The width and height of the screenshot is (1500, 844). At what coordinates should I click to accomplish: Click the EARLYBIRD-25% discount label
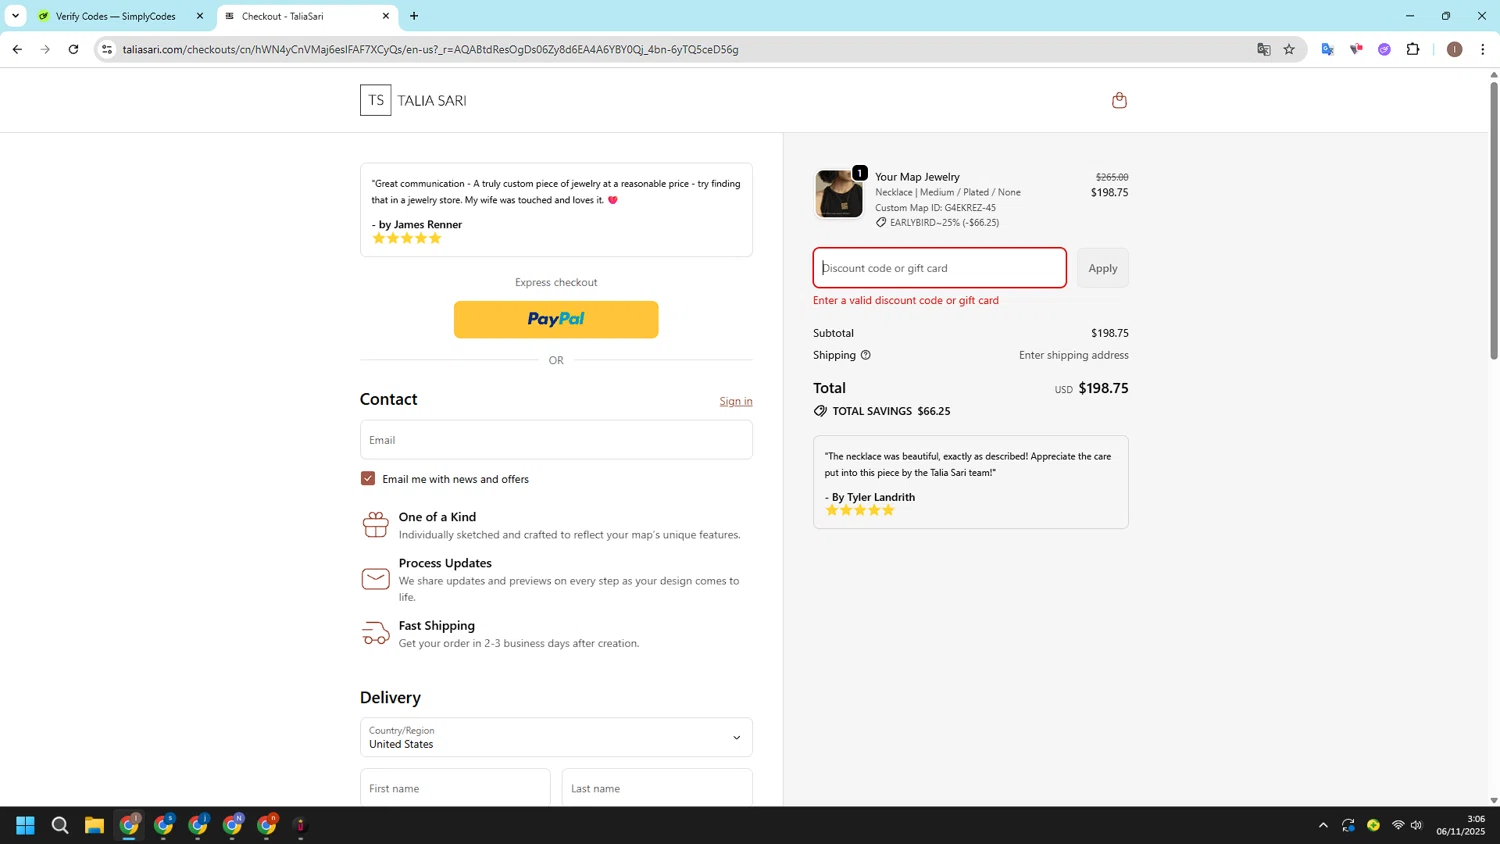[x=944, y=222]
